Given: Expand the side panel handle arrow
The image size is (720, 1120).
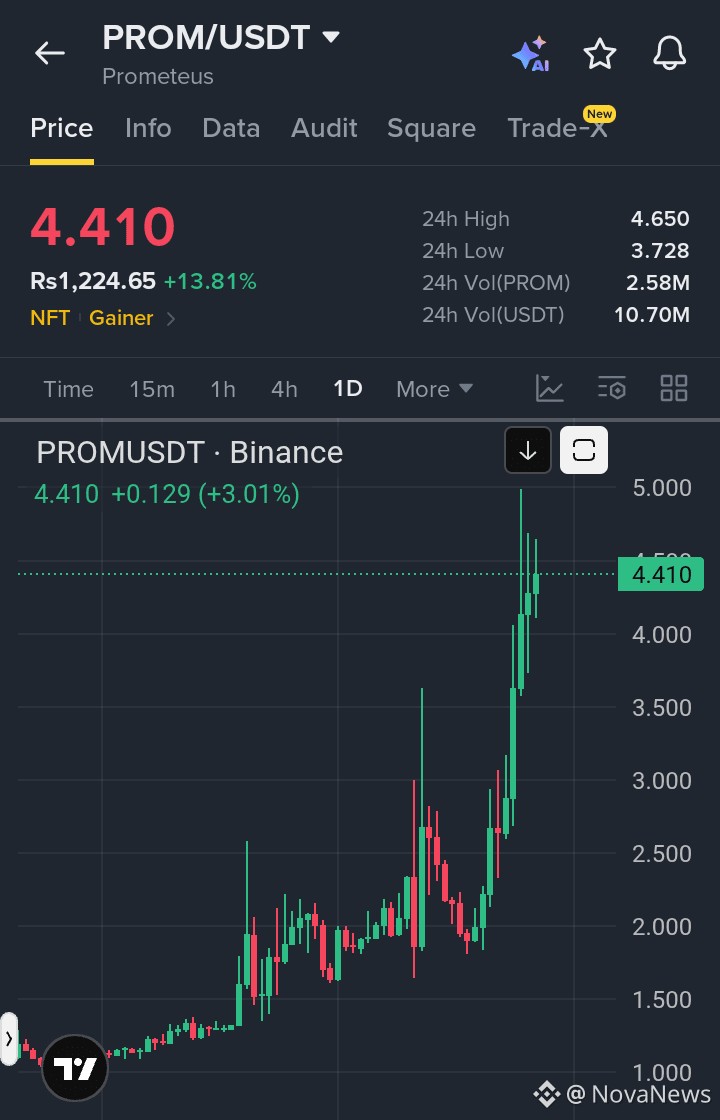Looking at the screenshot, I should tap(9, 1039).
